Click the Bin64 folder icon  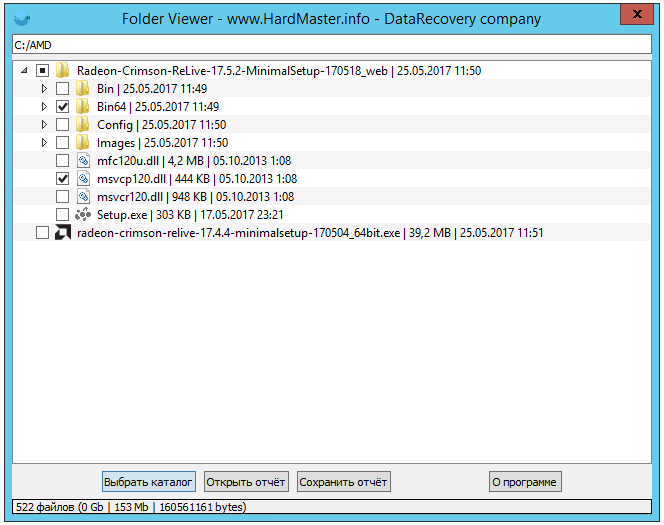pos(83,107)
